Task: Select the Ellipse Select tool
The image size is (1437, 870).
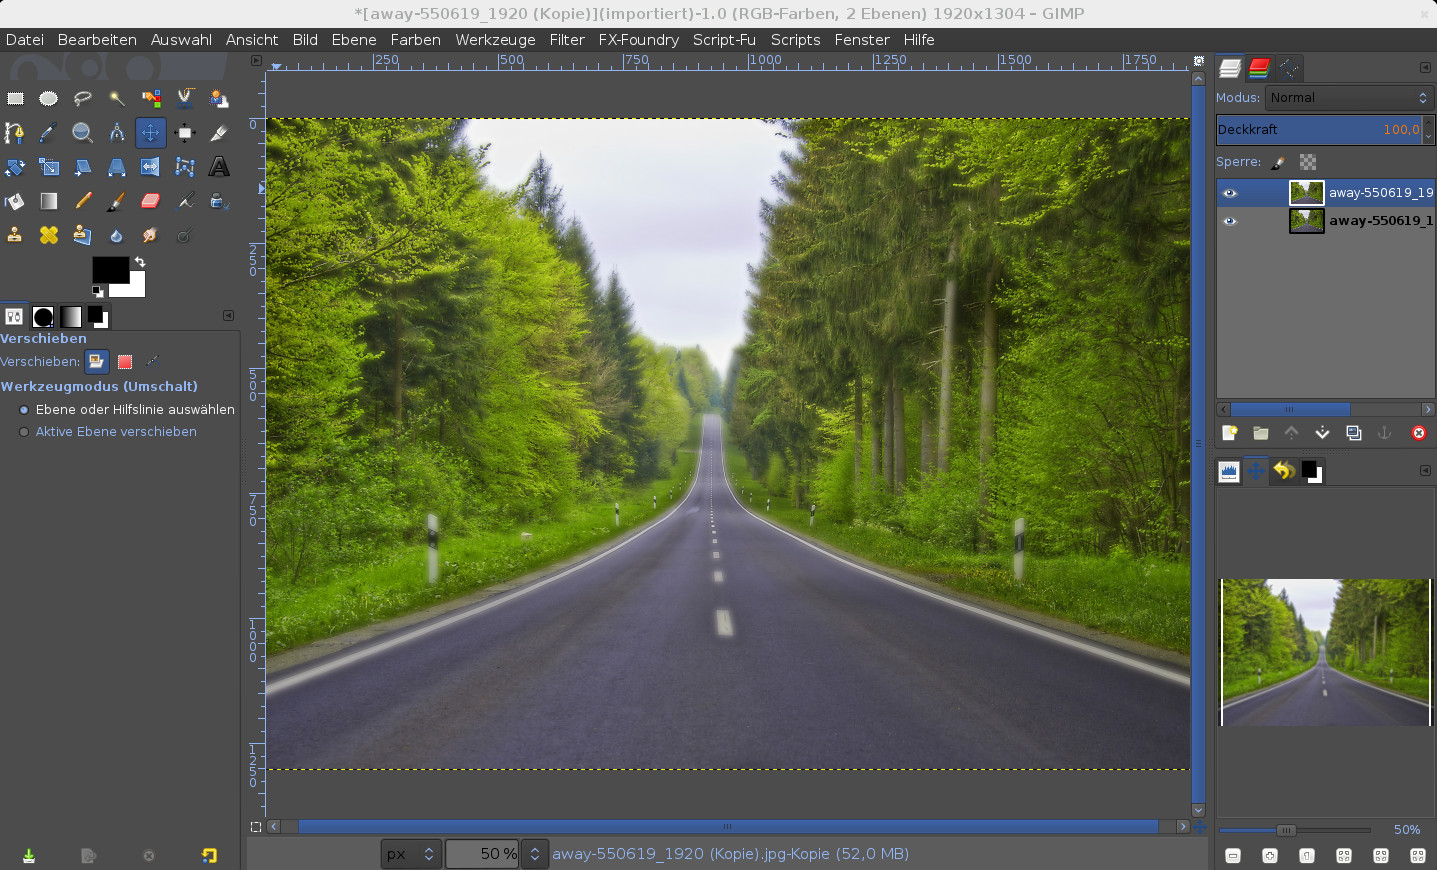Action: pyautogui.click(x=49, y=98)
